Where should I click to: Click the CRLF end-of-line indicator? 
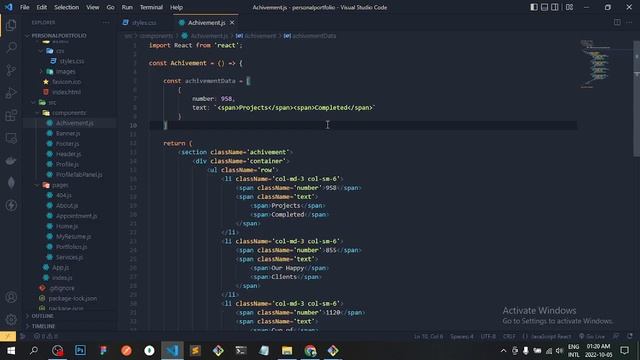[509, 336]
